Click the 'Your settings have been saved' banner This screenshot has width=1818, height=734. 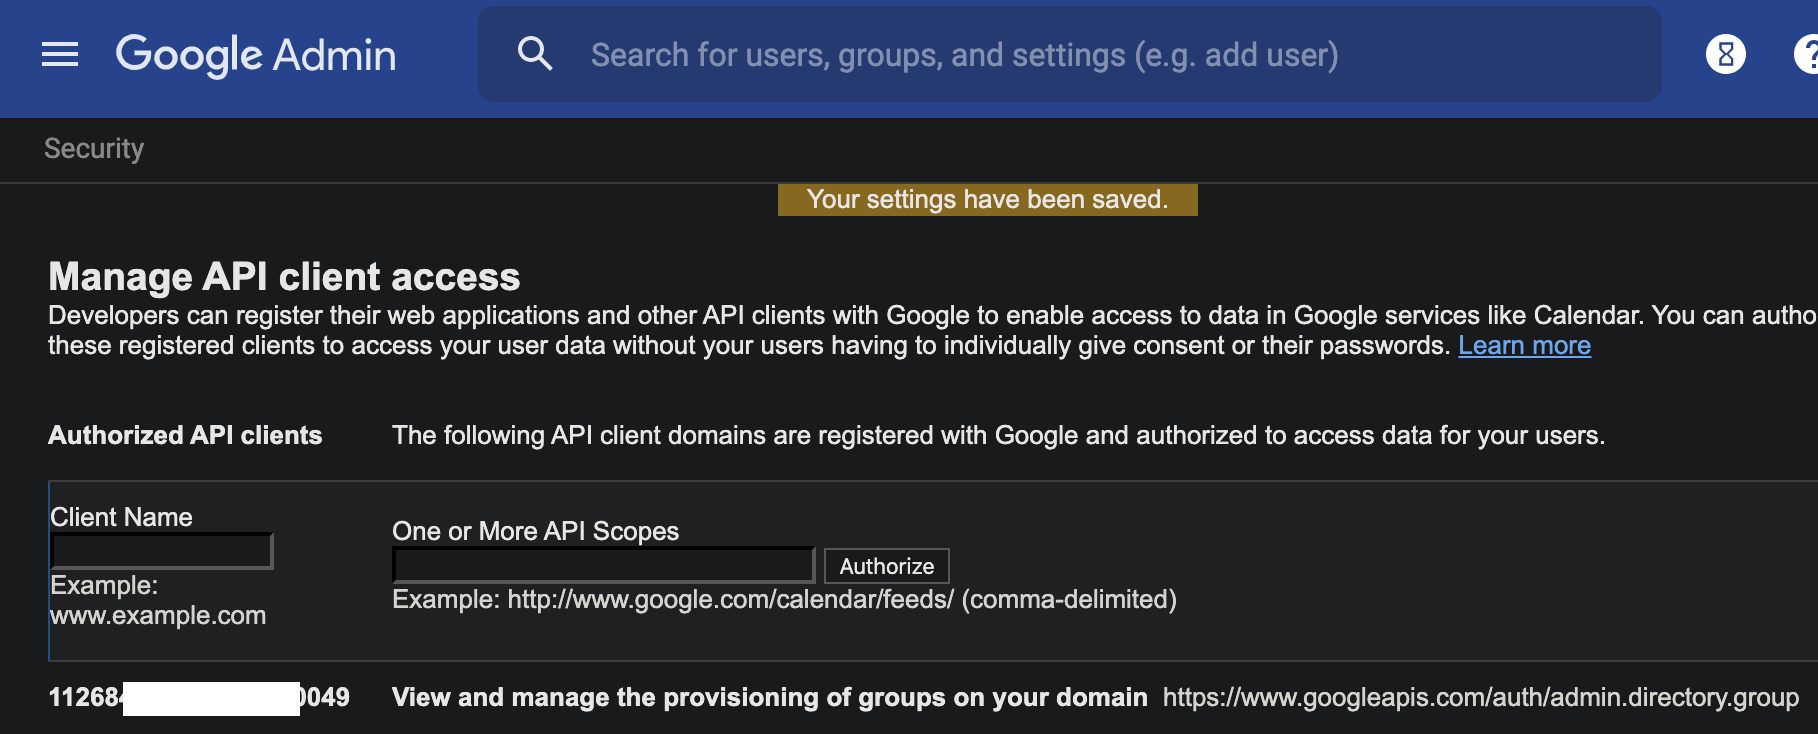pyautogui.click(x=987, y=200)
